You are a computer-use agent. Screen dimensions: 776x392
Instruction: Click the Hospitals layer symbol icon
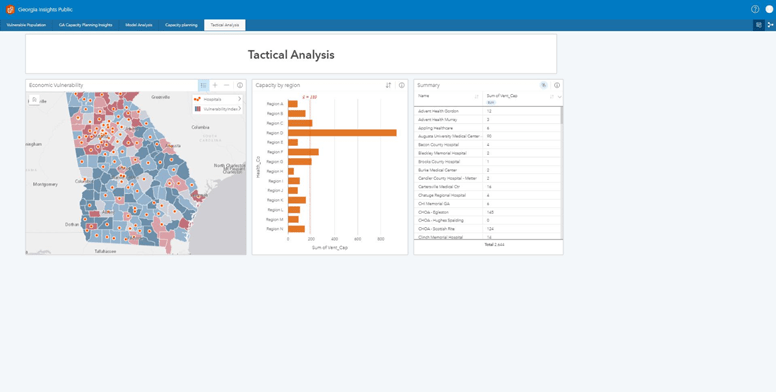pos(197,99)
